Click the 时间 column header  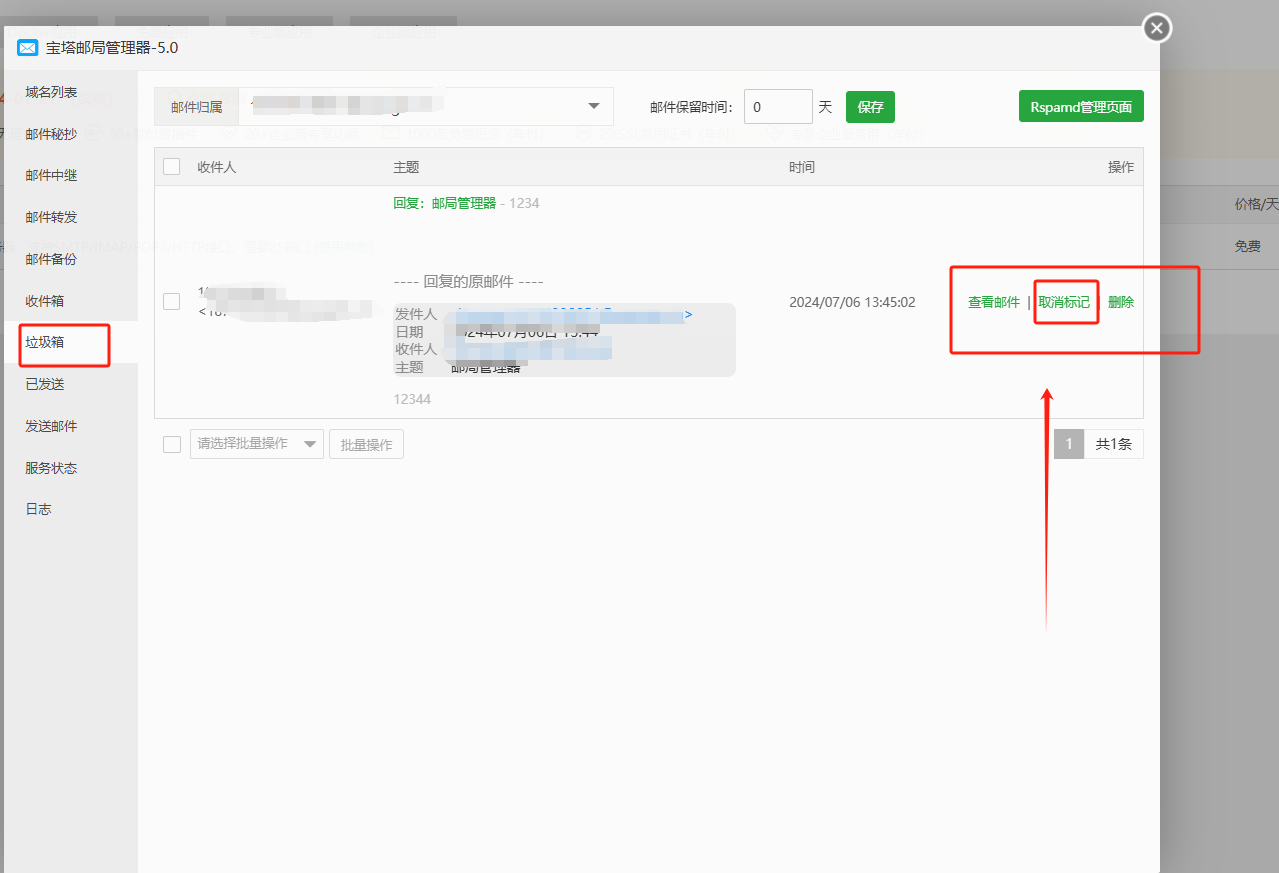[x=802, y=167]
